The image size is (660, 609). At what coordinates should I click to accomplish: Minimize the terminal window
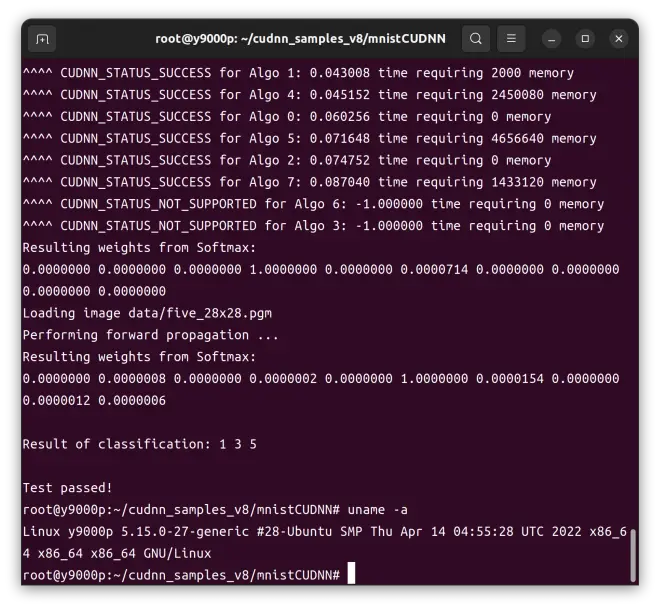pos(551,39)
